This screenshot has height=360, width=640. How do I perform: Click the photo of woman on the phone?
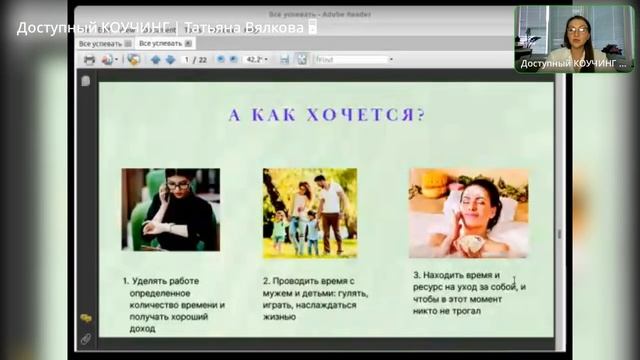tap(171, 209)
